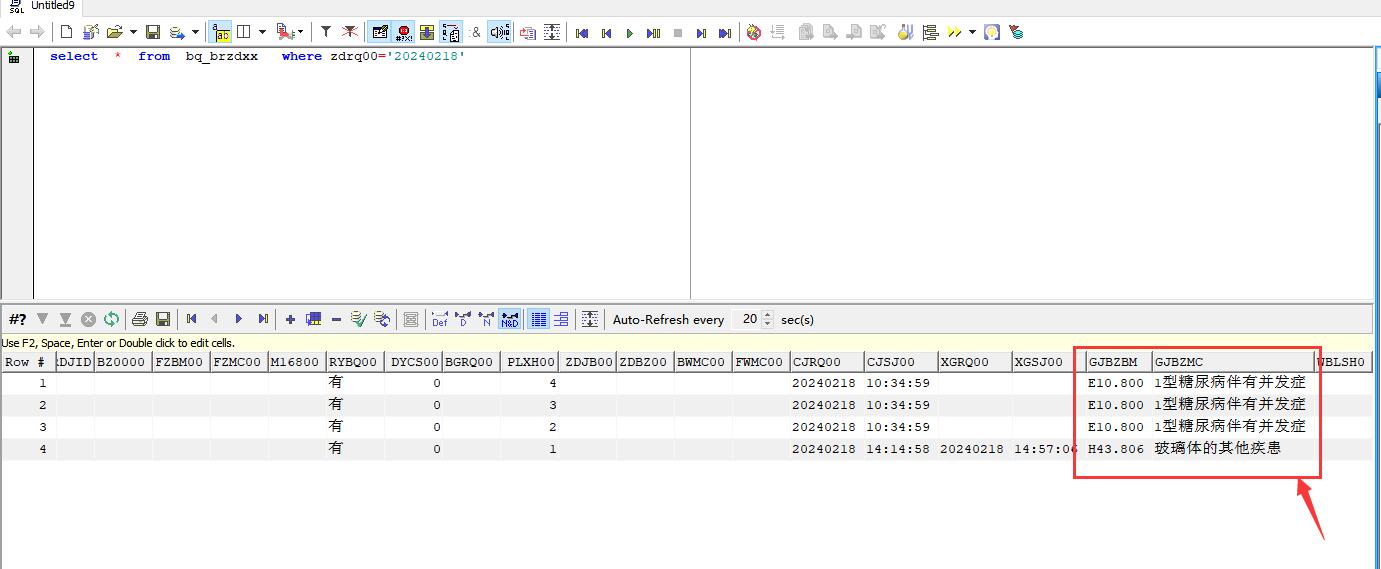The height and width of the screenshot is (569, 1381).
Task: Click the GJBZBM column header
Action: [x=1119, y=362]
